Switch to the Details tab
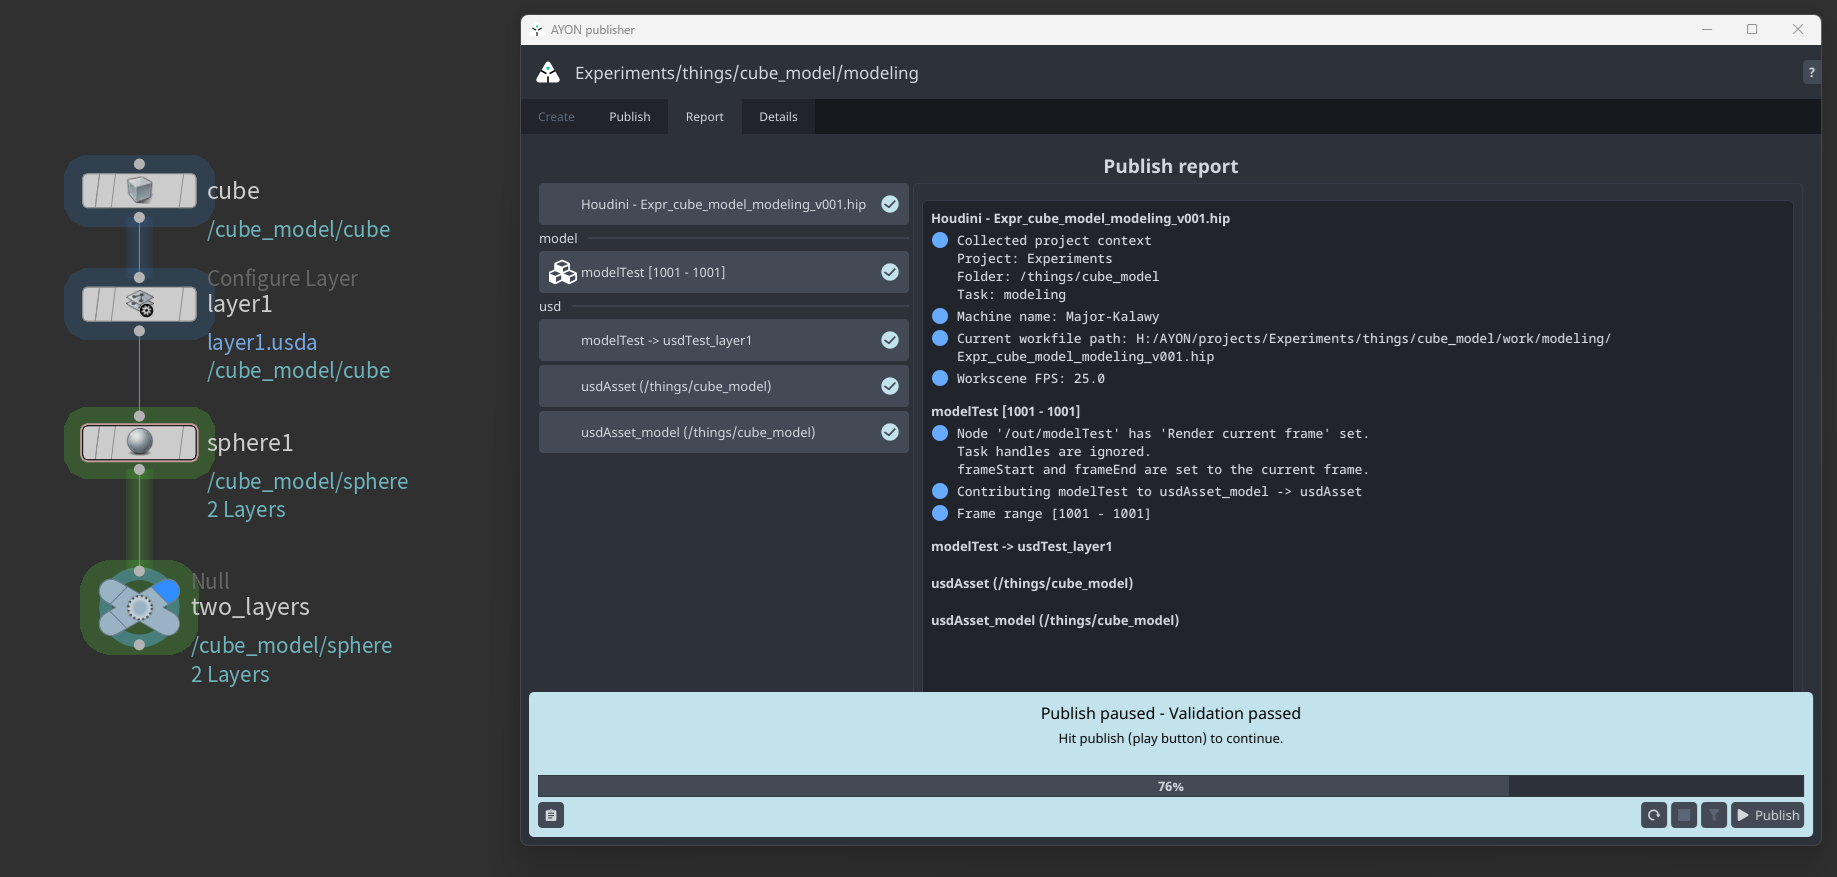 click(778, 117)
